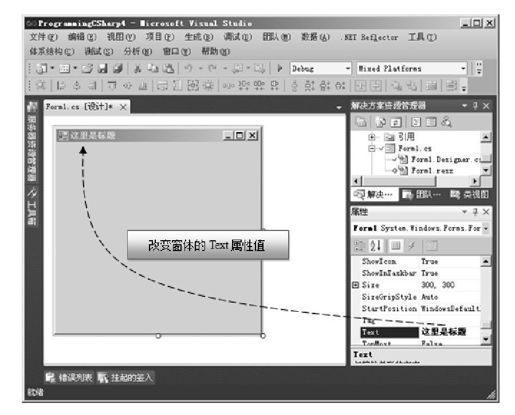Click the Copy toolbar icon
This screenshot has height=415, width=515.
click(153, 69)
